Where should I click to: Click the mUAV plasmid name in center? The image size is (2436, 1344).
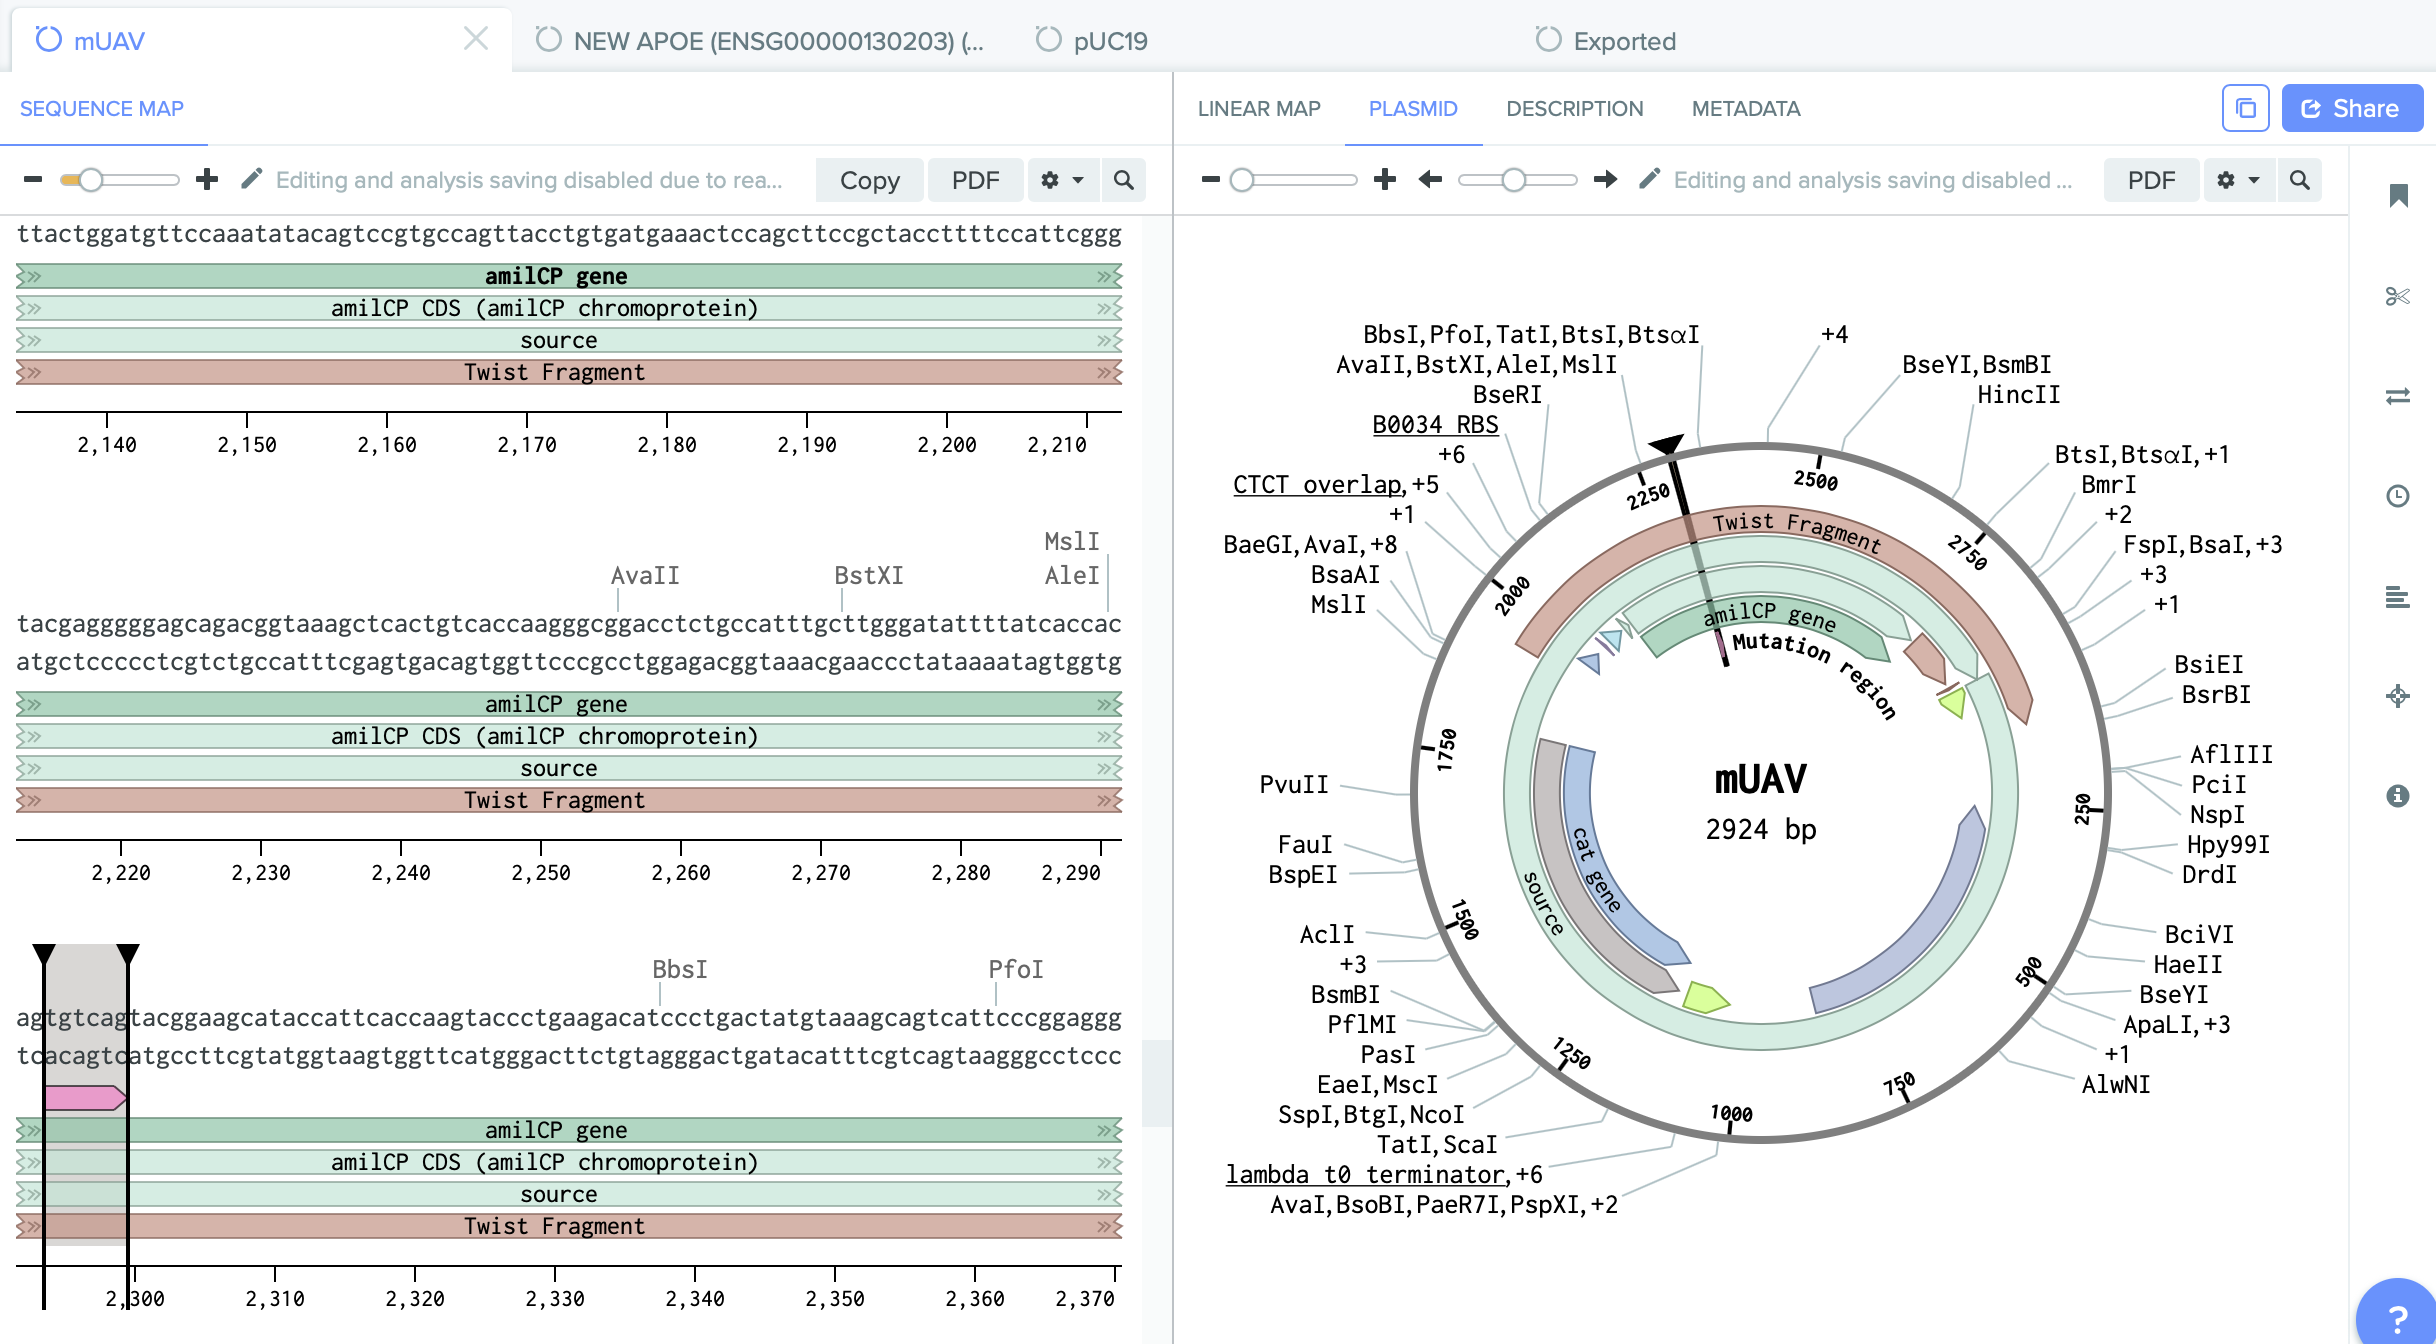(x=1761, y=779)
